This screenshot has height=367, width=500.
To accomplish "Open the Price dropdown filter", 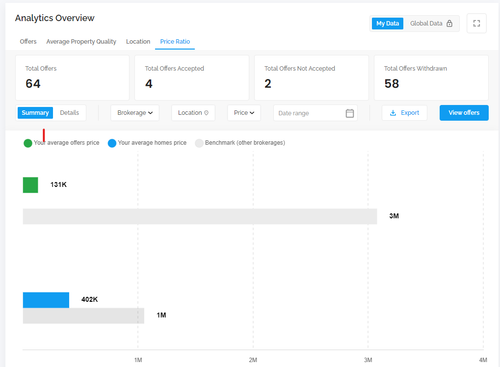I will tap(244, 113).
